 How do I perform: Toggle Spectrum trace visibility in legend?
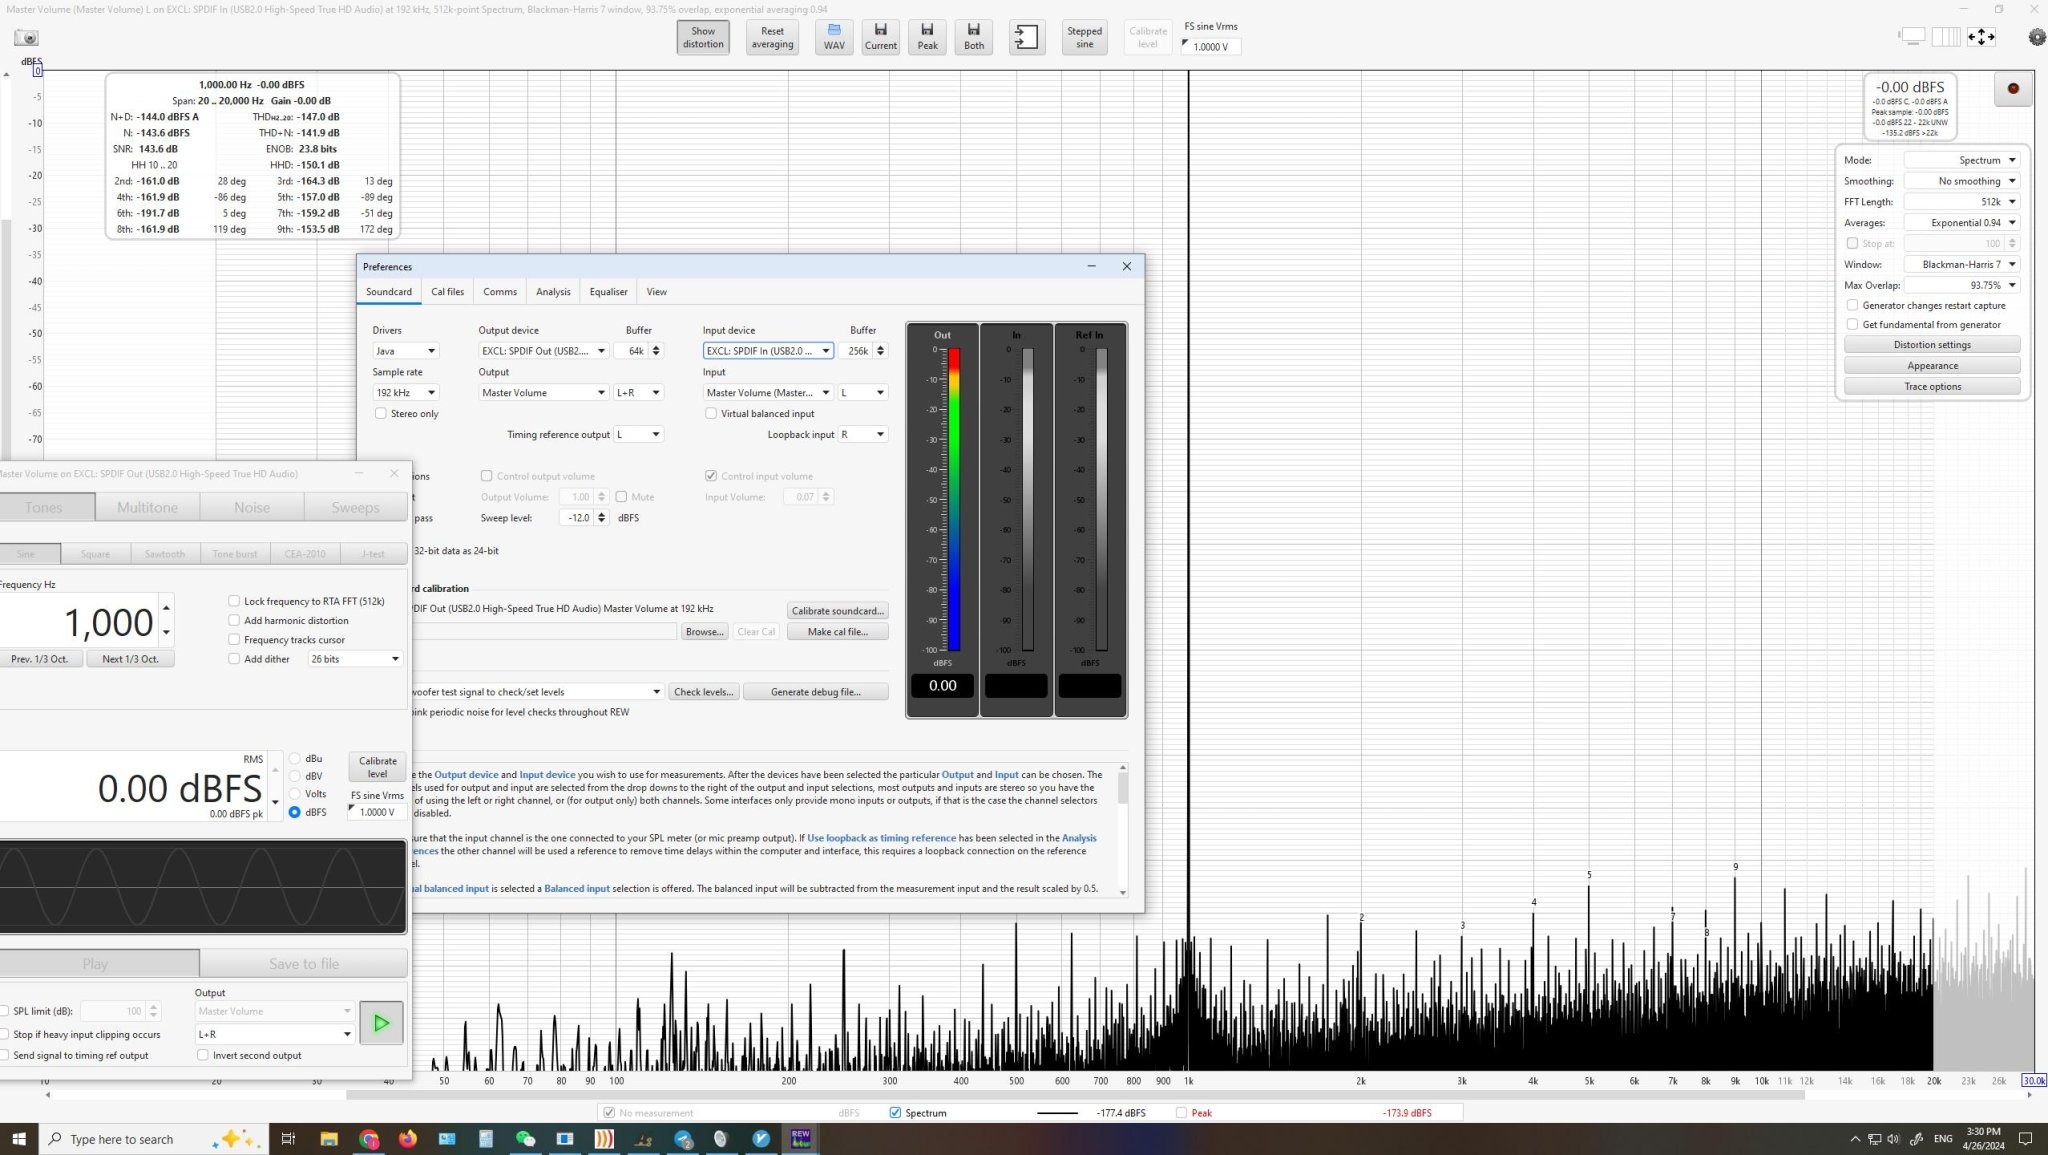point(895,1112)
